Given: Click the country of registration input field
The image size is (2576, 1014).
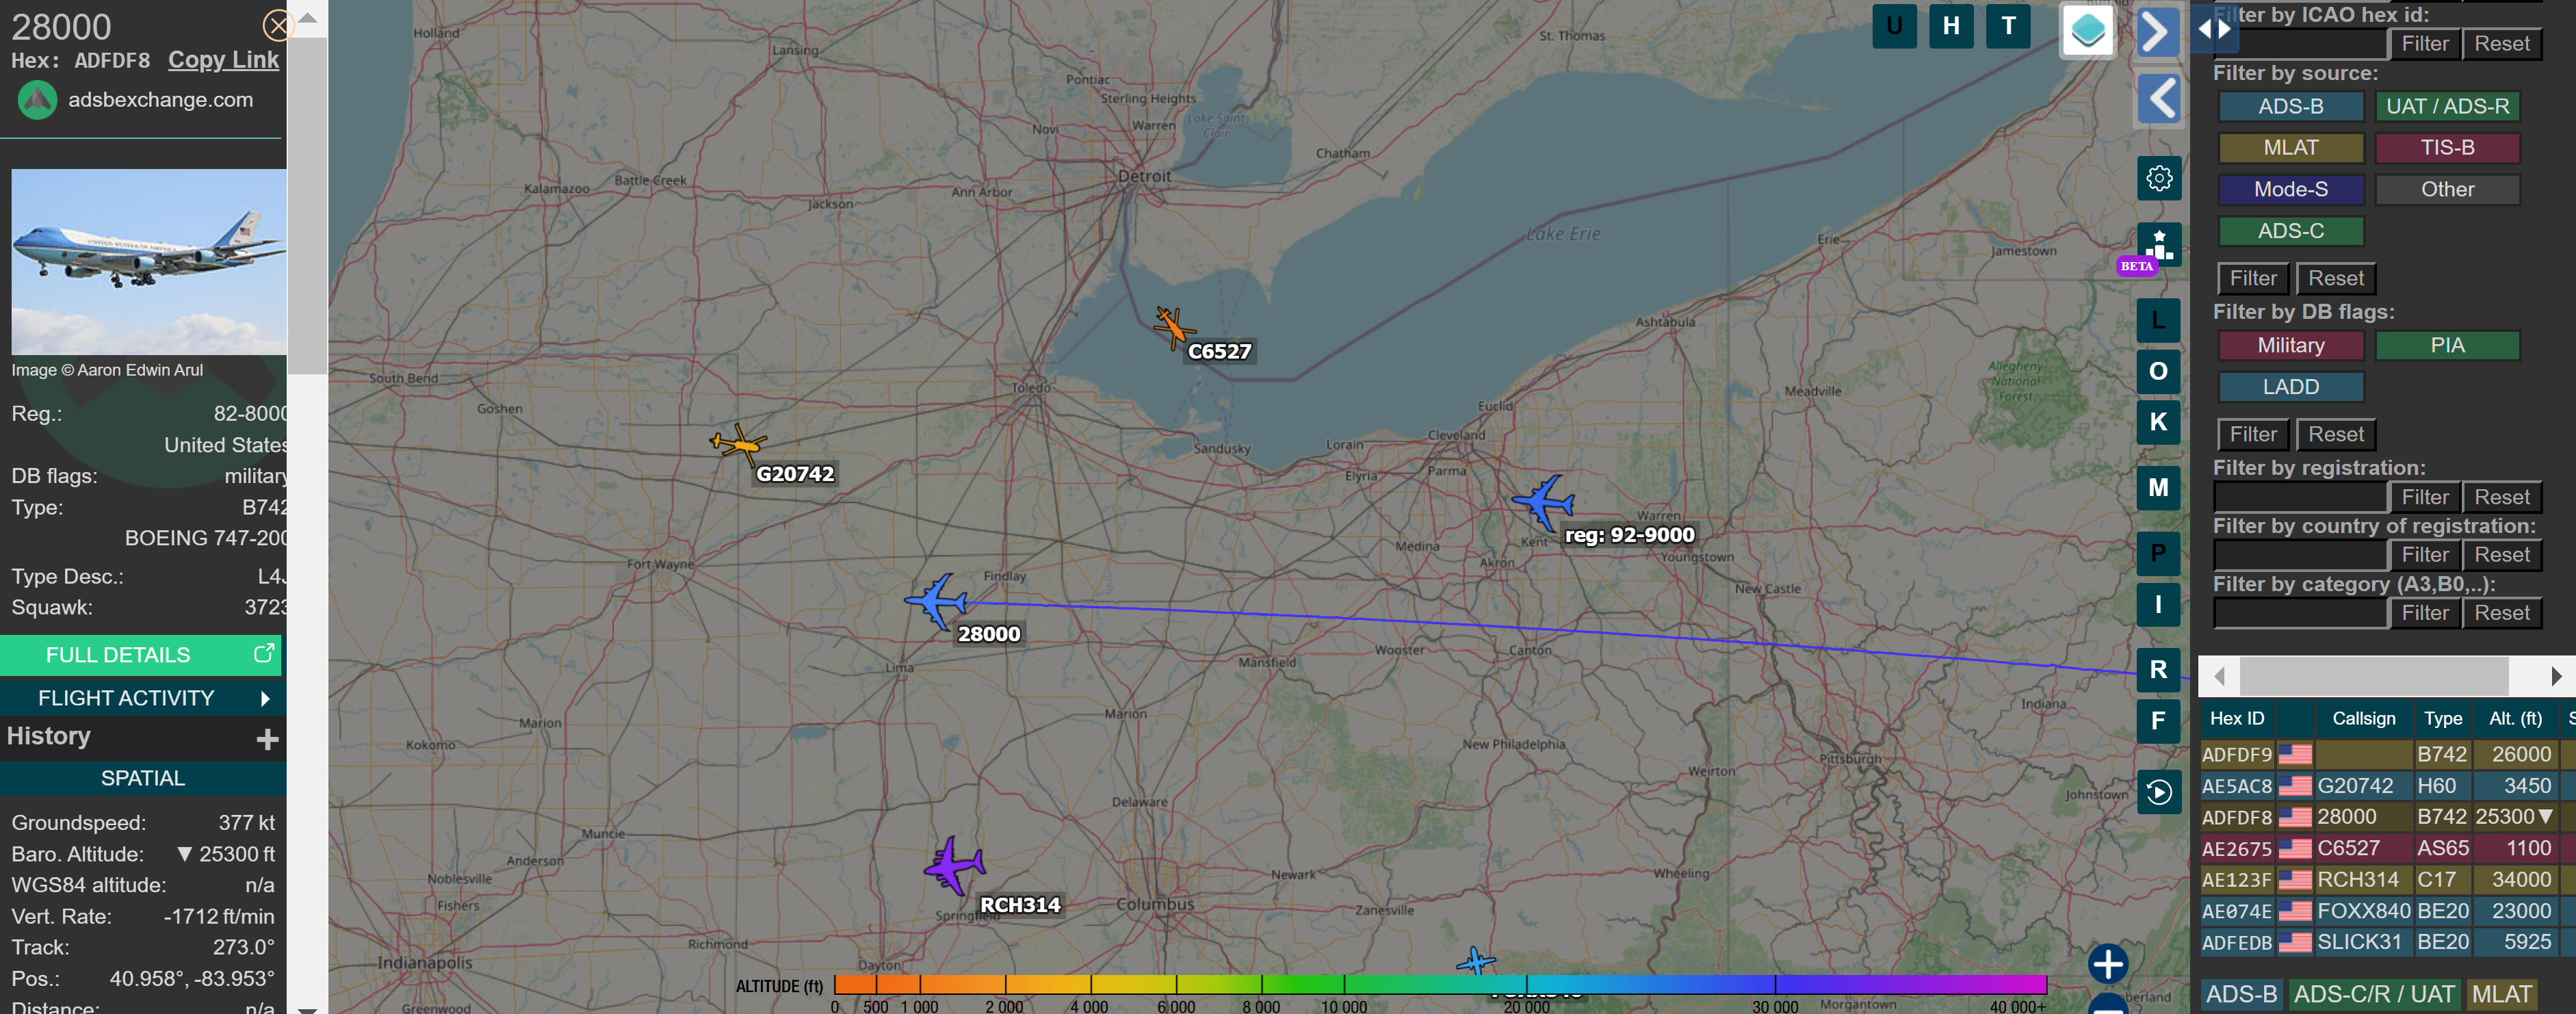Looking at the screenshot, I should pos(2300,555).
